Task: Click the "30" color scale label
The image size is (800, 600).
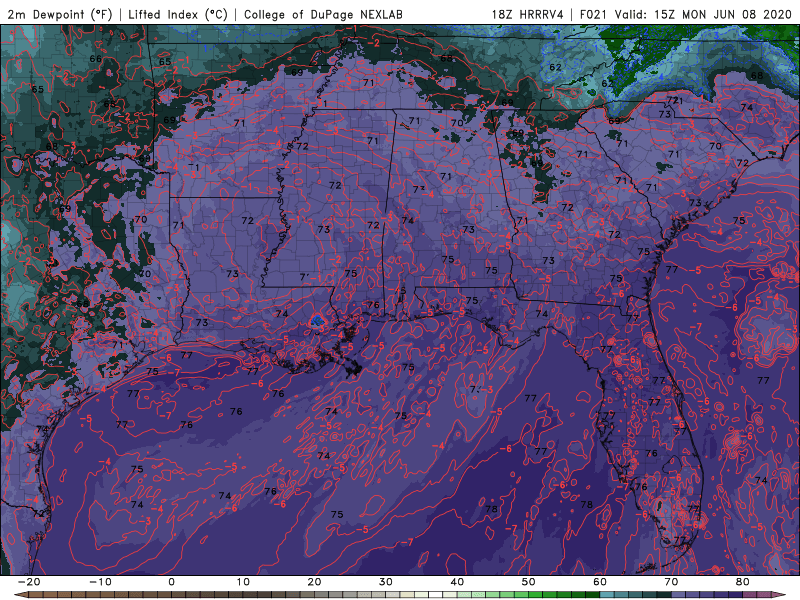Action: pos(386,582)
